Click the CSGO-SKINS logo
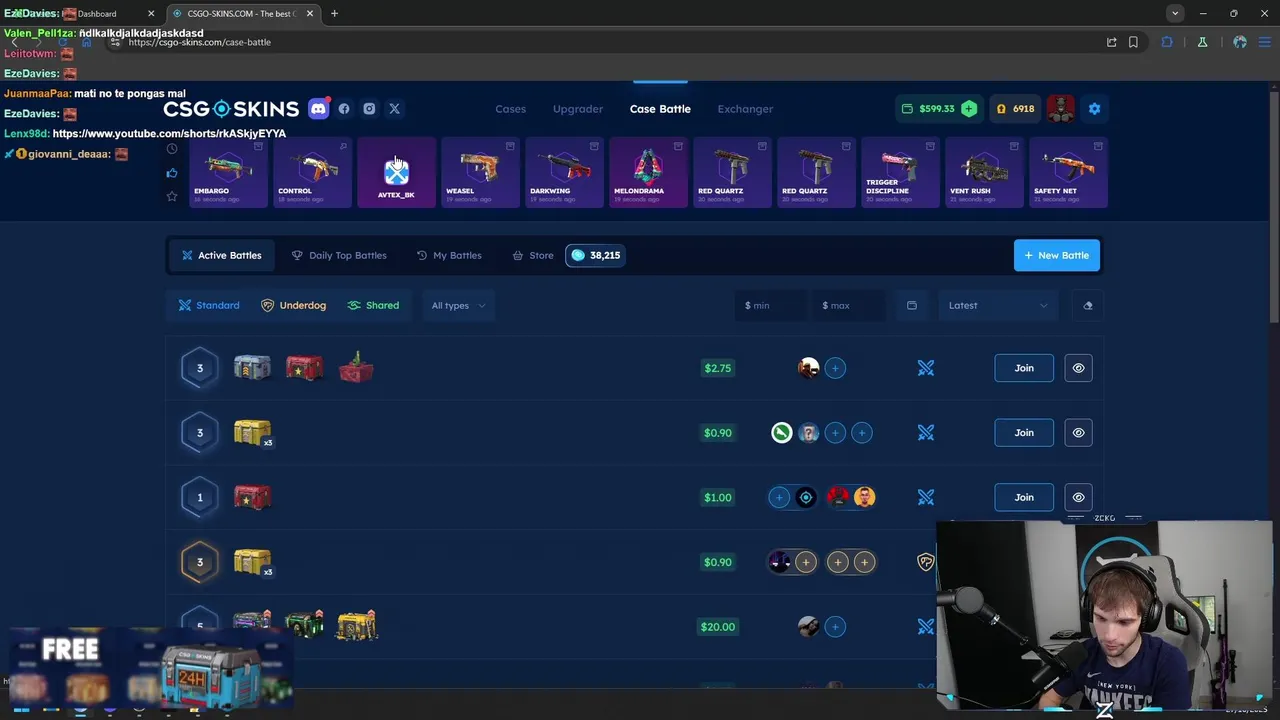Image resolution: width=1280 pixels, height=720 pixels. (x=231, y=109)
